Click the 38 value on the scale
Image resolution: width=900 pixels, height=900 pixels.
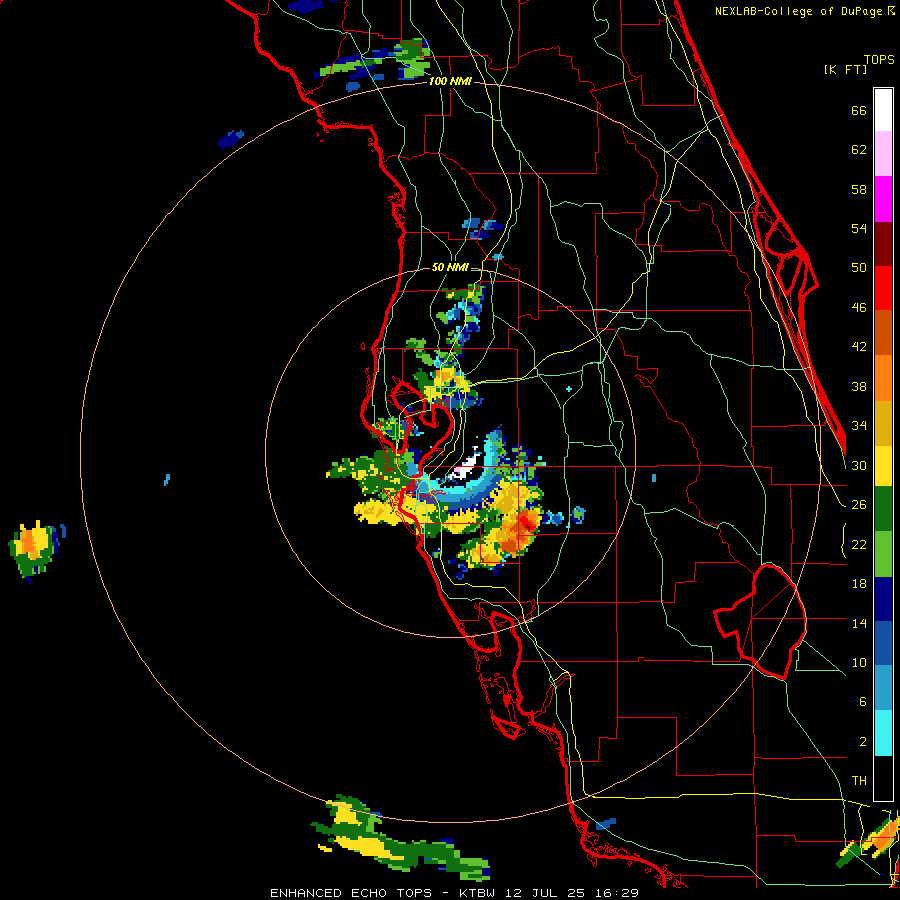click(859, 387)
